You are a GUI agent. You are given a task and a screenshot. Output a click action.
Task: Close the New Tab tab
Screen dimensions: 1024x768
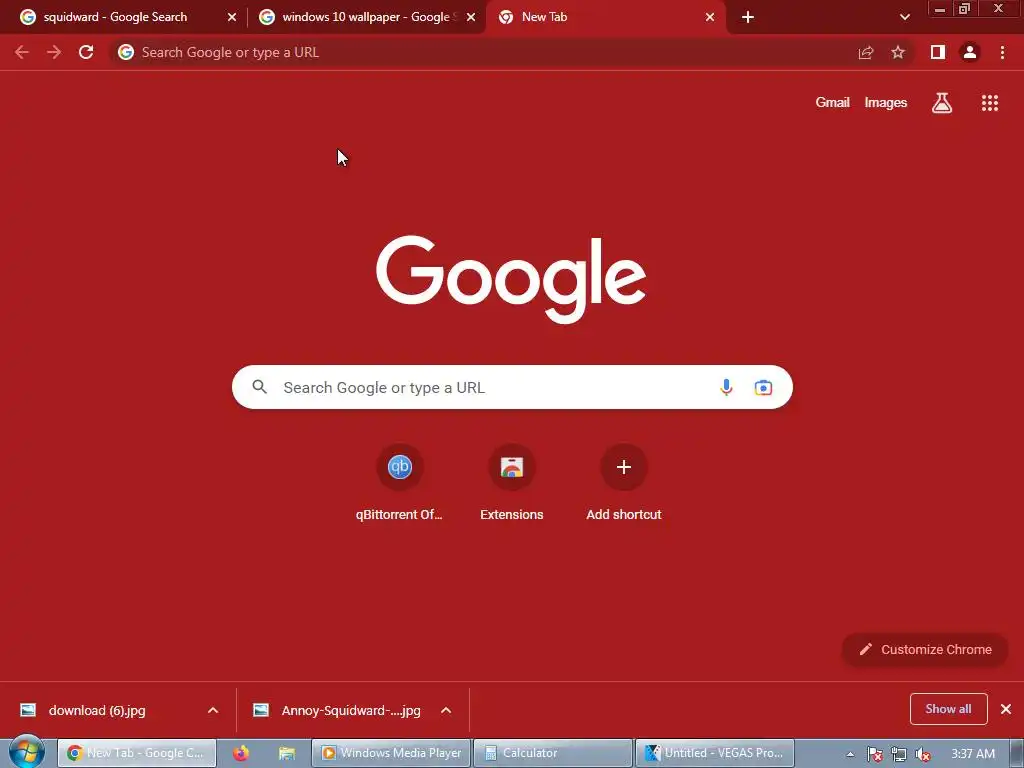710,18
